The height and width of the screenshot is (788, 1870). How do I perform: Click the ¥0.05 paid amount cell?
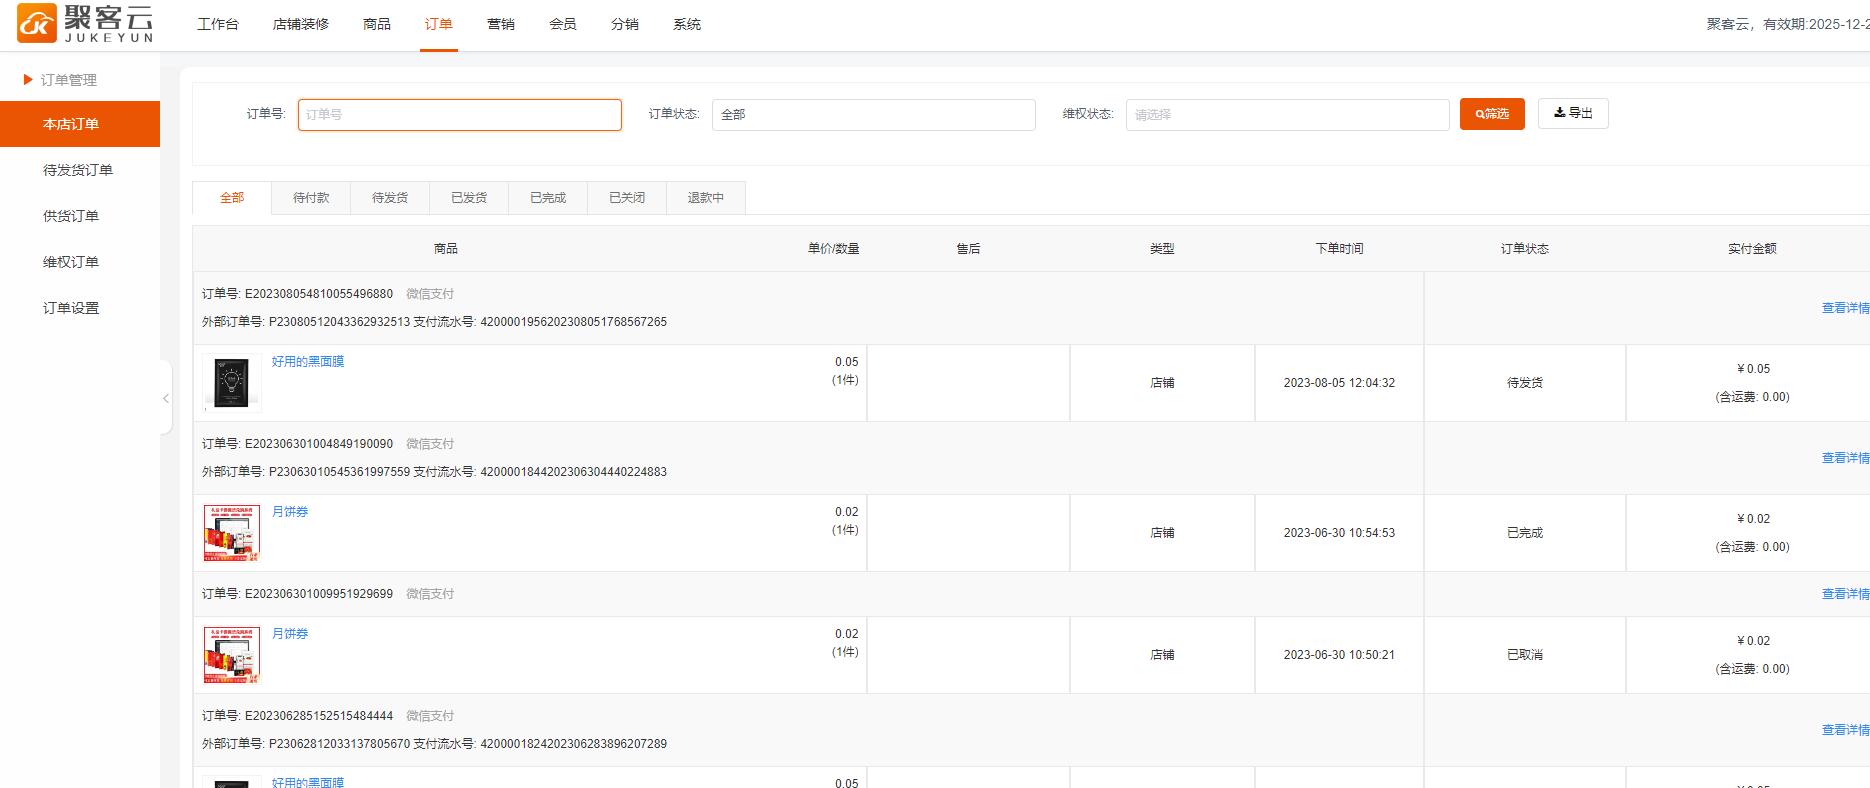coord(1752,383)
